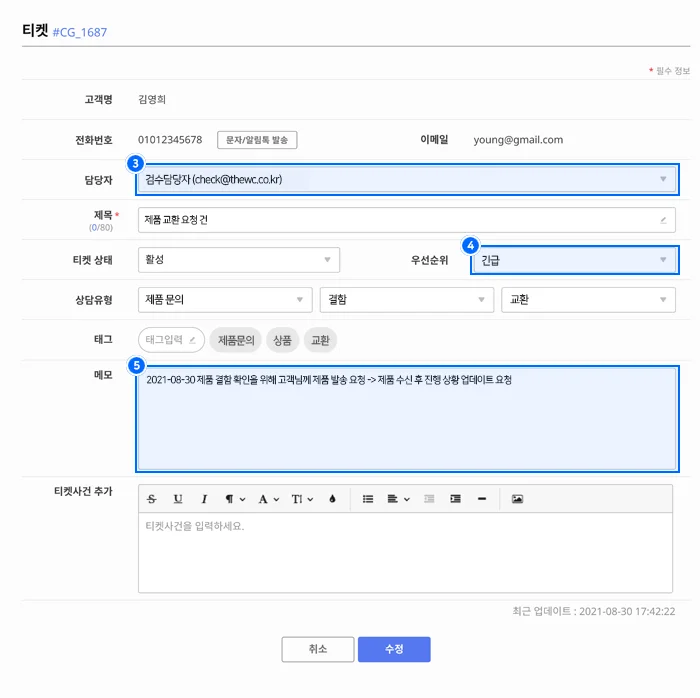
Task: Insert bulleted list in editor
Action: [368, 499]
